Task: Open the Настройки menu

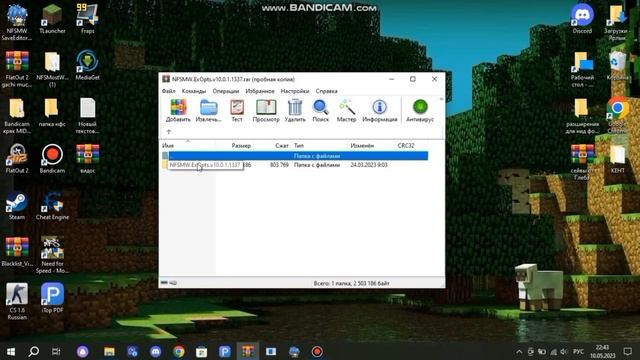Action: click(x=295, y=91)
